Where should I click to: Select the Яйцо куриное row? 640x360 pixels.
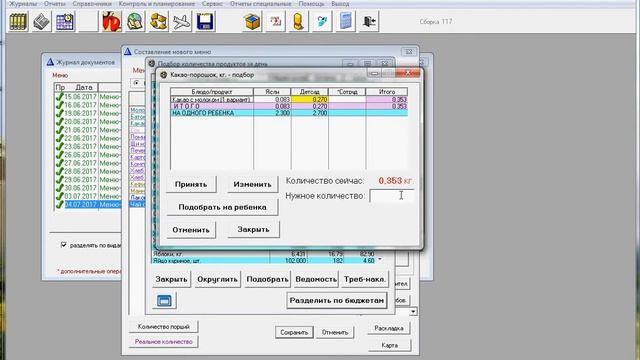(x=264, y=260)
